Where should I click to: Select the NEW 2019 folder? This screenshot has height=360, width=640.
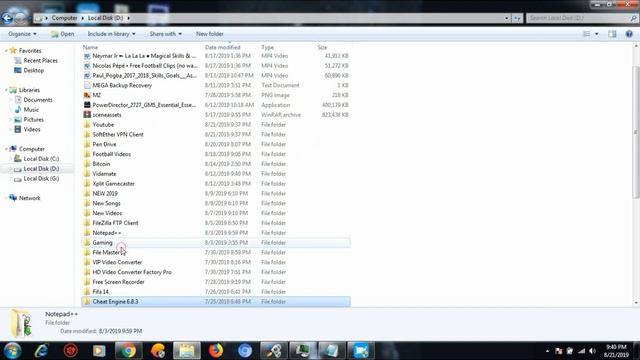tap(105, 193)
